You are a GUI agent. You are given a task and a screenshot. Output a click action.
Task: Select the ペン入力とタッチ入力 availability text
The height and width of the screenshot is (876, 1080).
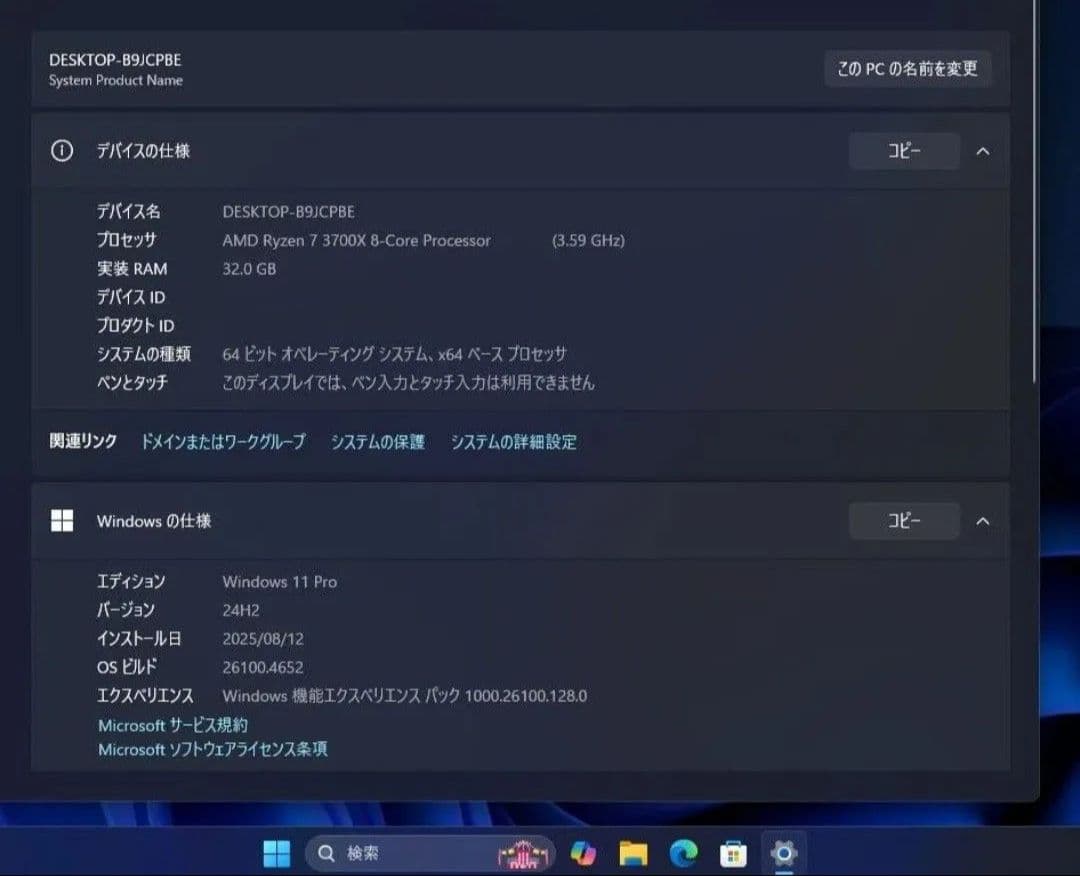click(x=408, y=383)
